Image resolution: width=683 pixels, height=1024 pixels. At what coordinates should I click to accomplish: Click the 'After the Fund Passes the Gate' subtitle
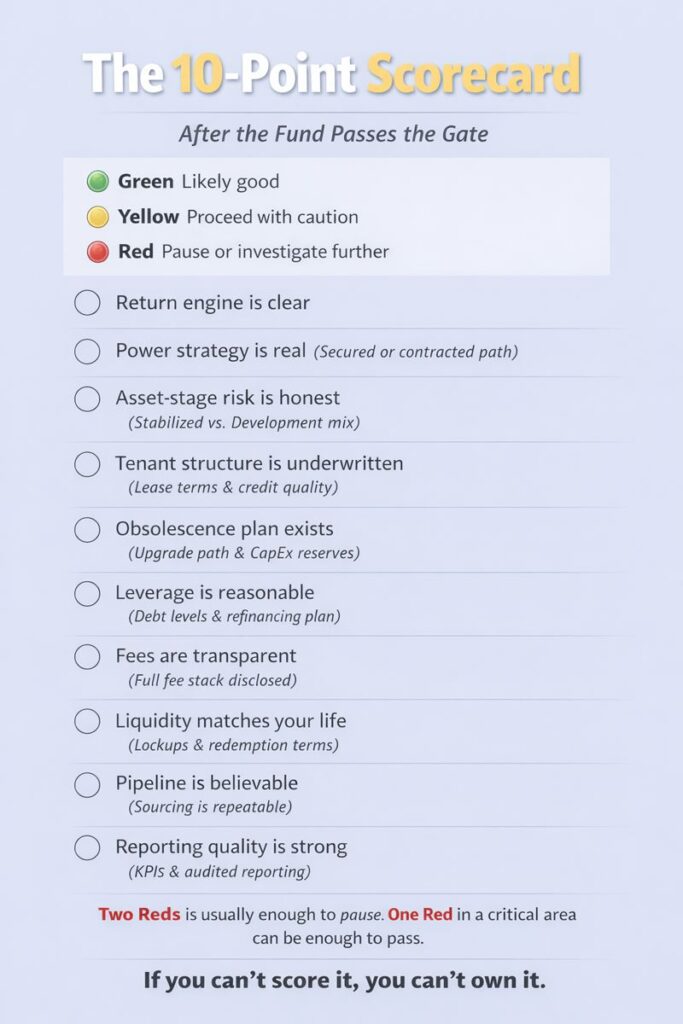click(333, 134)
